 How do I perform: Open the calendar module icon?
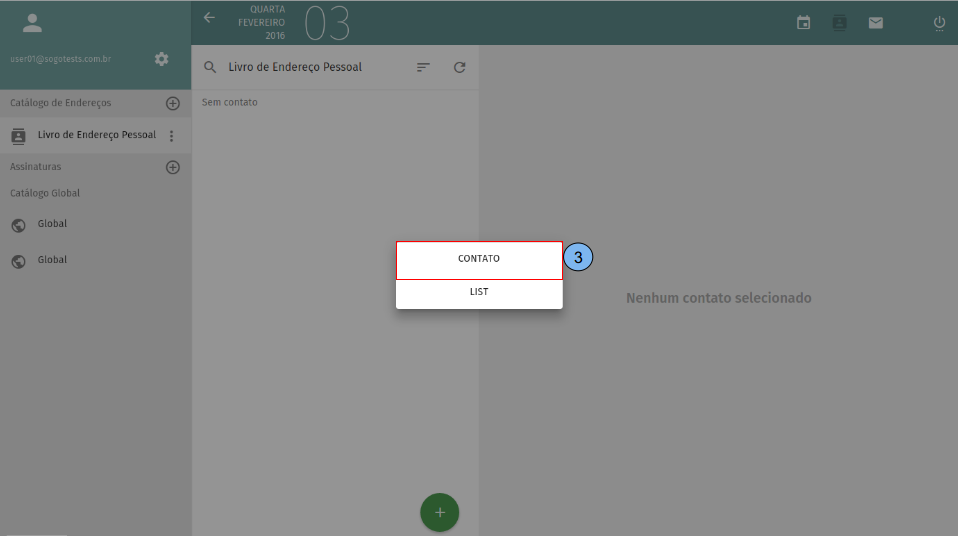[x=803, y=23]
